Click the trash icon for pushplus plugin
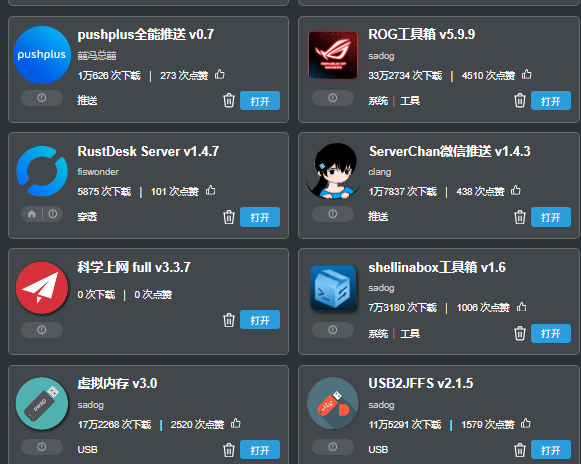 (x=229, y=100)
